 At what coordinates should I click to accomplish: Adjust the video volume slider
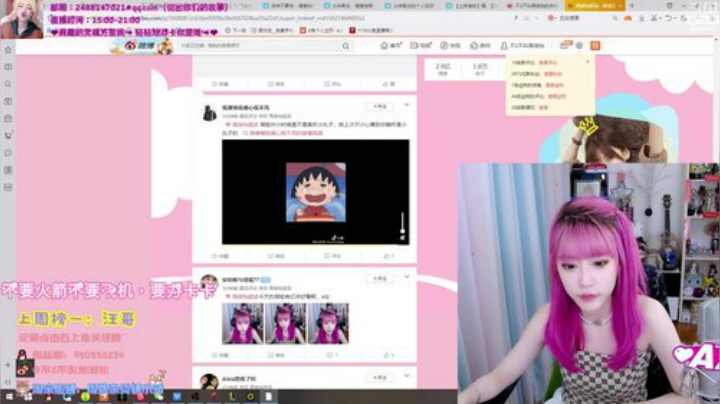pyautogui.click(x=402, y=222)
